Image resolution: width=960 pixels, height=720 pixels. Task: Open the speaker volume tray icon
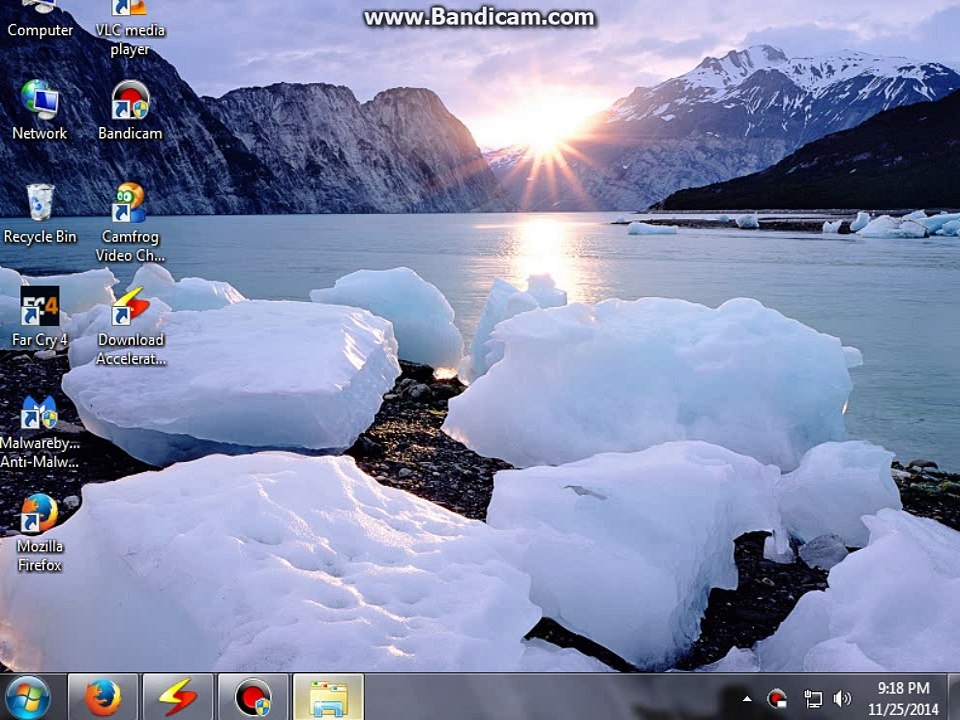842,699
